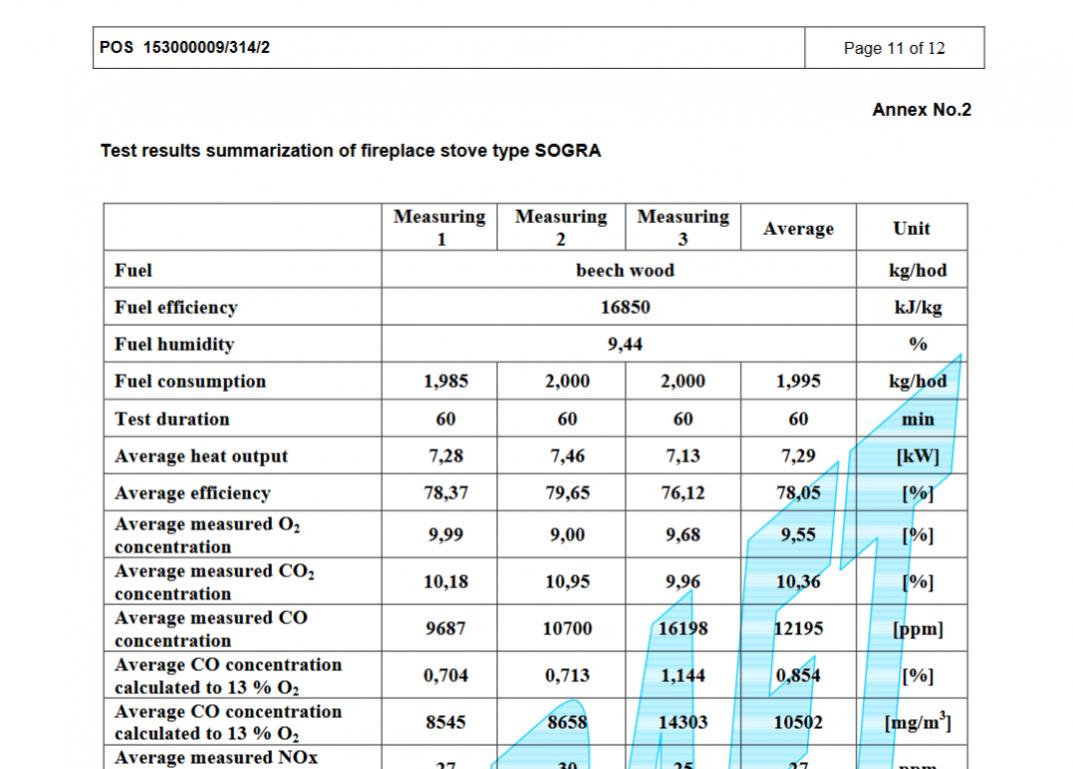Viewport: 1073px width, 769px height.
Task: Select the 1,985 fuel consumption value
Action: coord(445,381)
